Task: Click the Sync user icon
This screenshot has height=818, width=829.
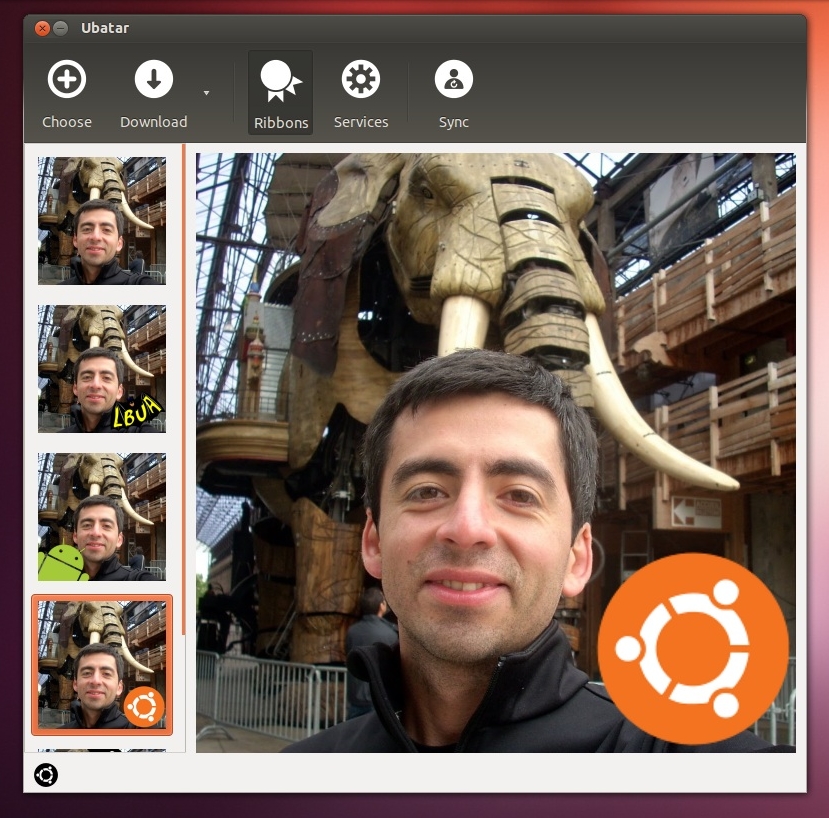Action: (x=454, y=79)
